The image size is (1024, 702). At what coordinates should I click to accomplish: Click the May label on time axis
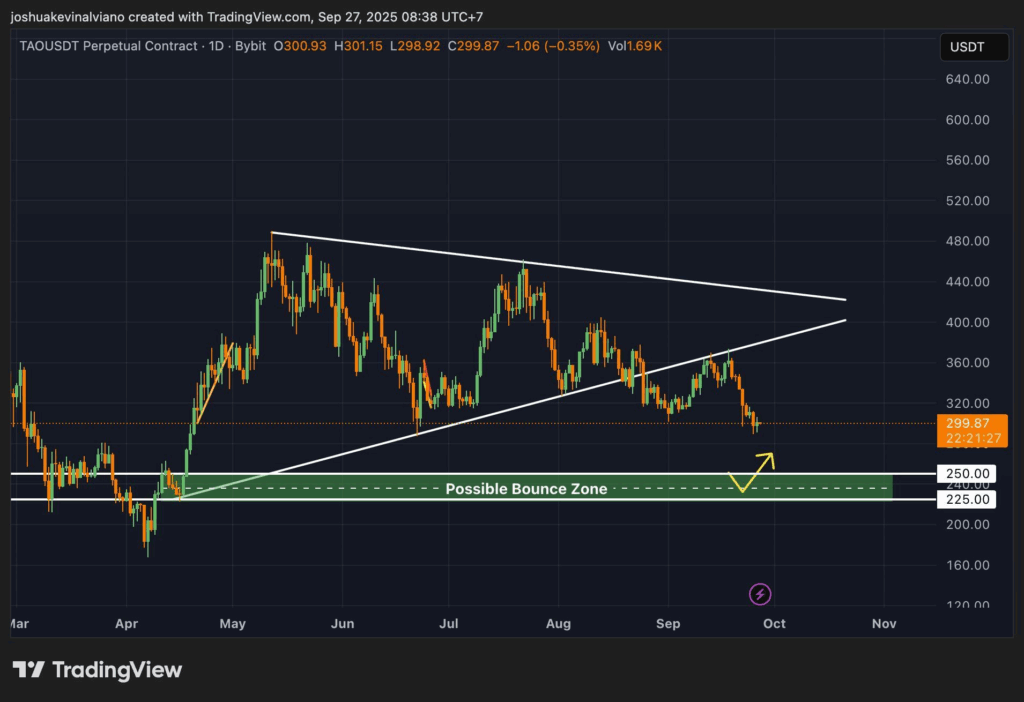click(232, 624)
